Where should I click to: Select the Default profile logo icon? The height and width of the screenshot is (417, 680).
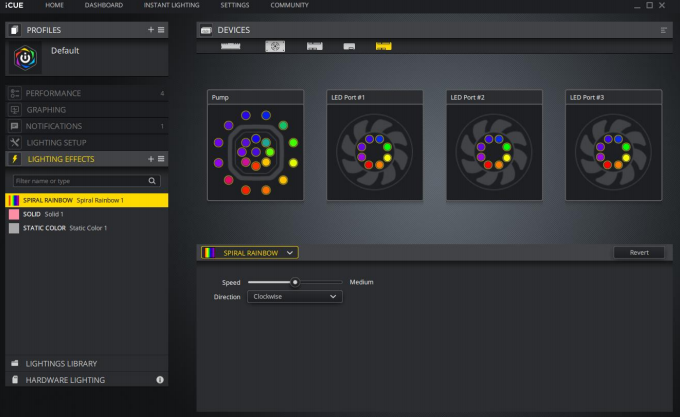tap(25, 57)
